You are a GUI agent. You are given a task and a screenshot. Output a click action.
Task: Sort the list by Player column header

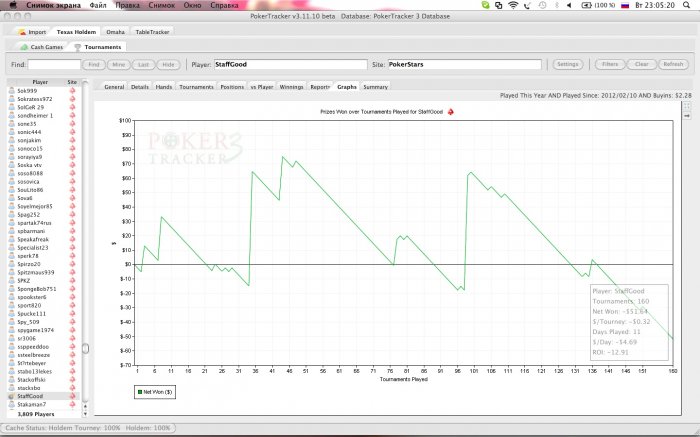pos(40,82)
